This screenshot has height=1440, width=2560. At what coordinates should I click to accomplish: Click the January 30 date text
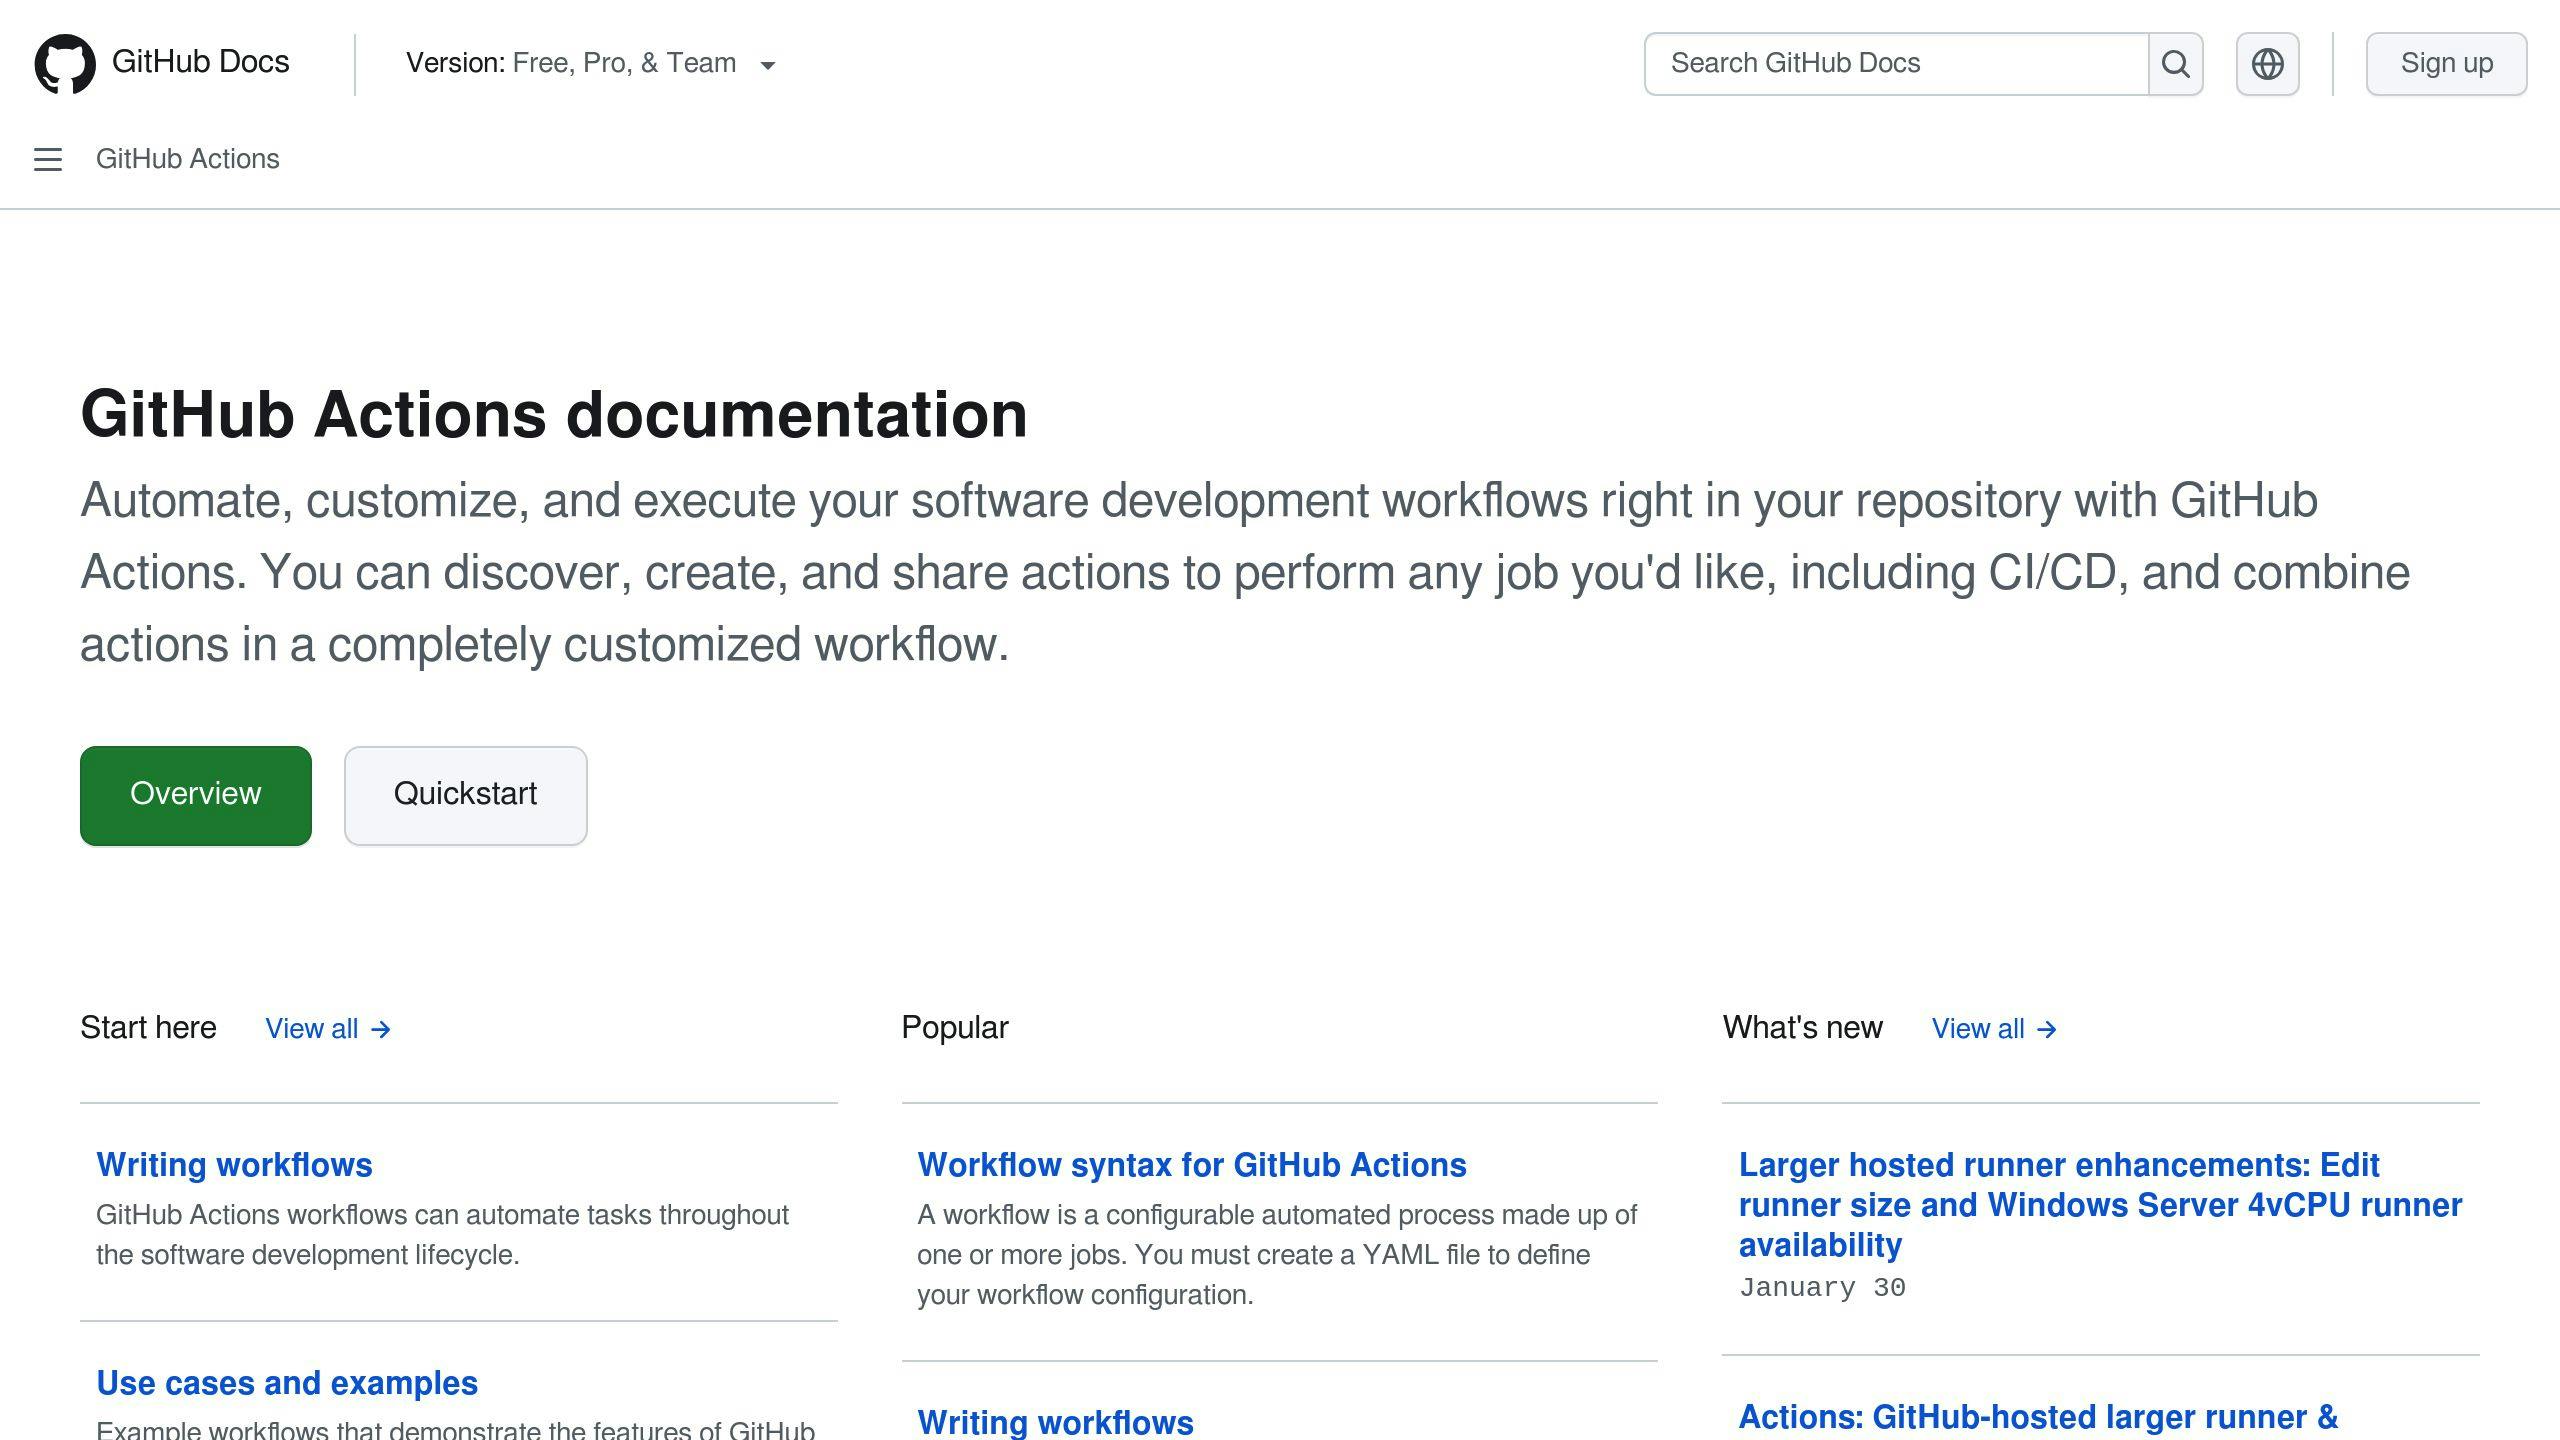point(1822,1288)
